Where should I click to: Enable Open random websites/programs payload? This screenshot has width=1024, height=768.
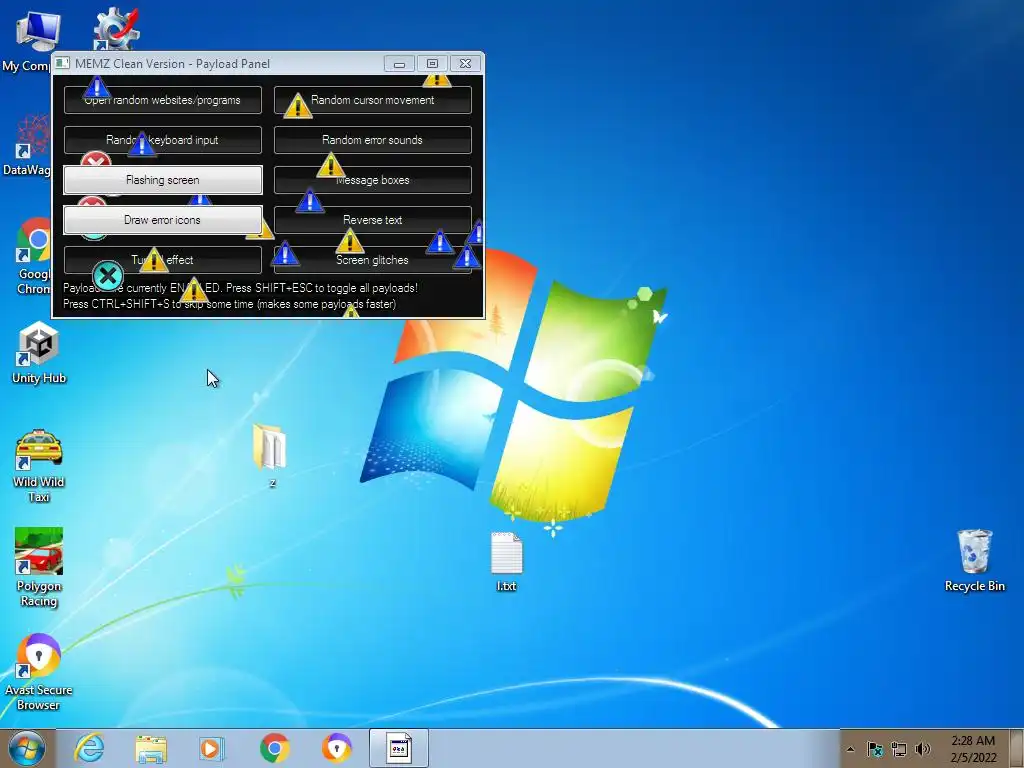point(163,100)
